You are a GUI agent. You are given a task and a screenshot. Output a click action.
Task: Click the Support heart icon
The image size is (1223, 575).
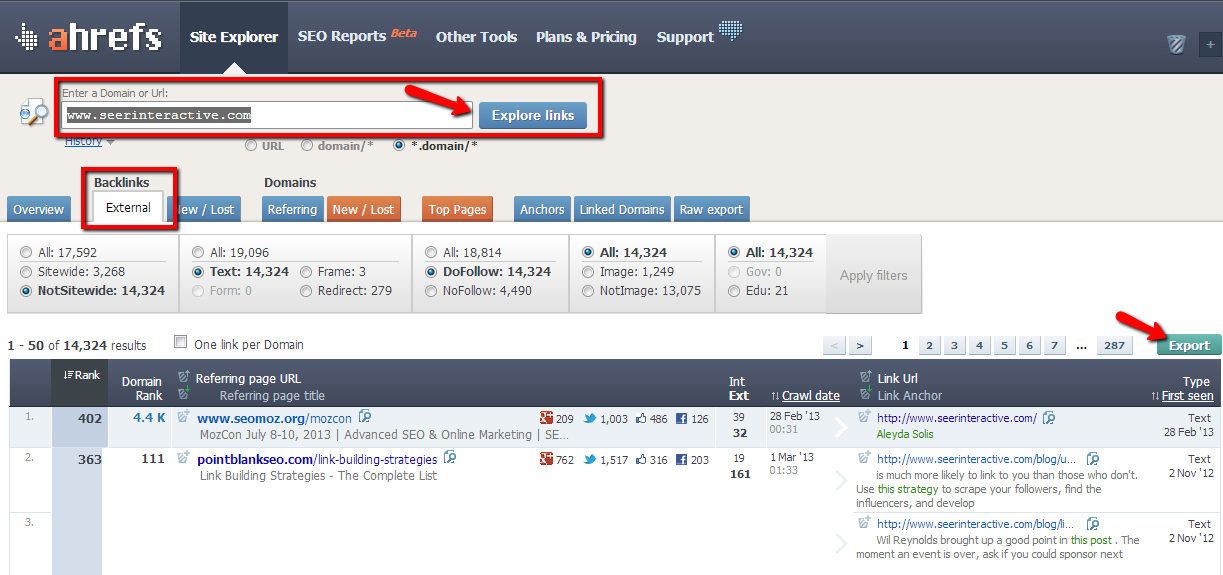[x=732, y=31]
